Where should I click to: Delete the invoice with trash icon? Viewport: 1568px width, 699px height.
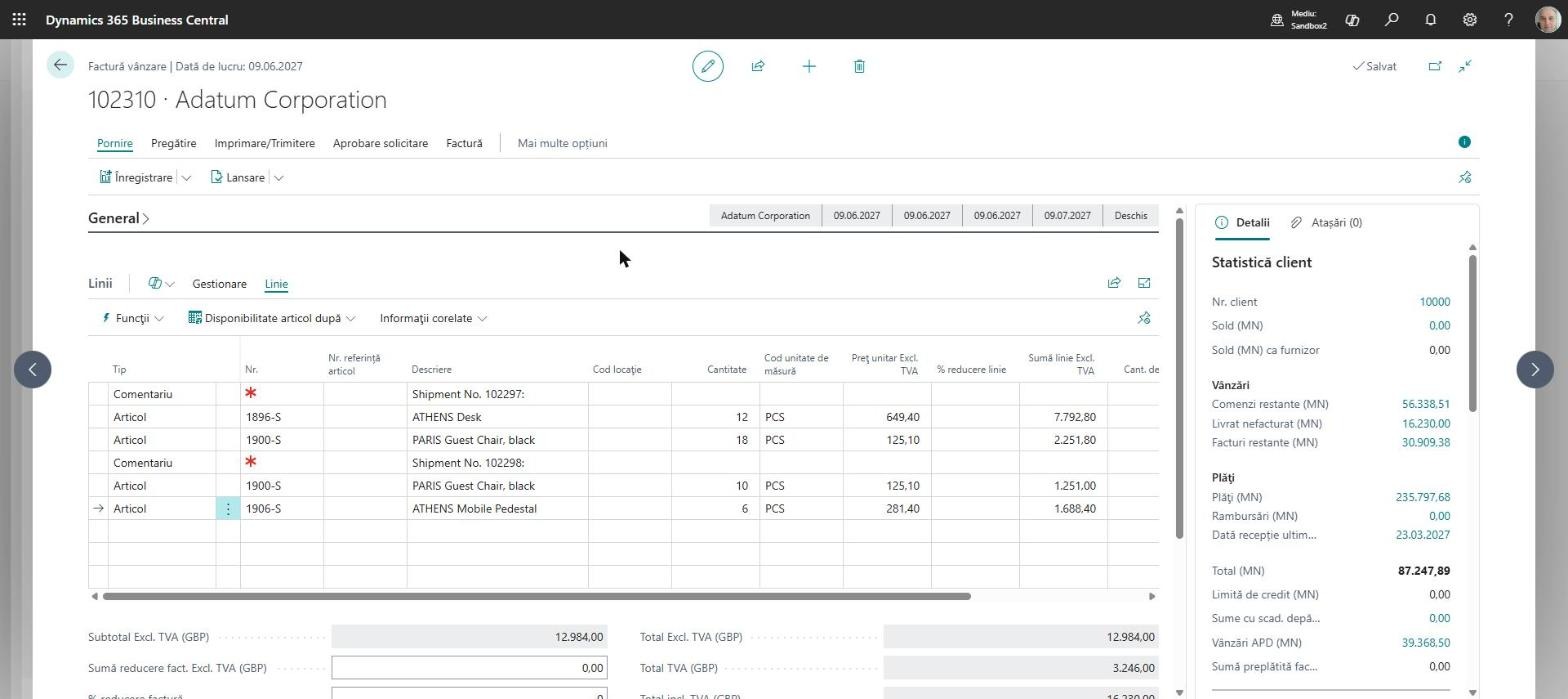pyautogui.click(x=859, y=66)
